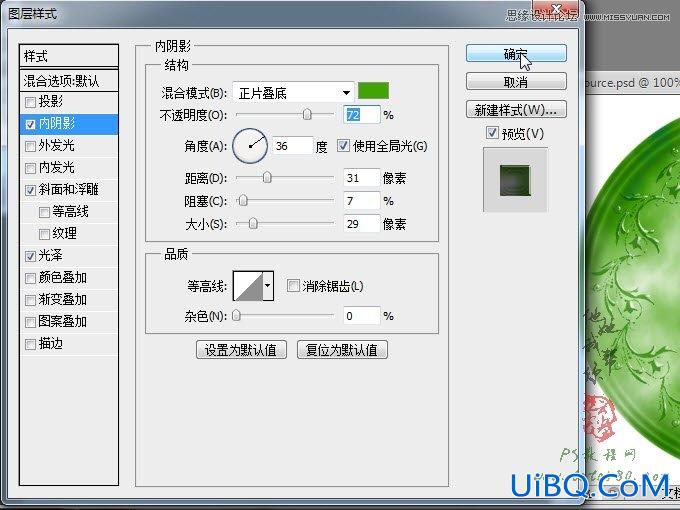Toggle the 预览(V) preview checkbox
Viewport: 680px width, 510px height.
[492, 133]
